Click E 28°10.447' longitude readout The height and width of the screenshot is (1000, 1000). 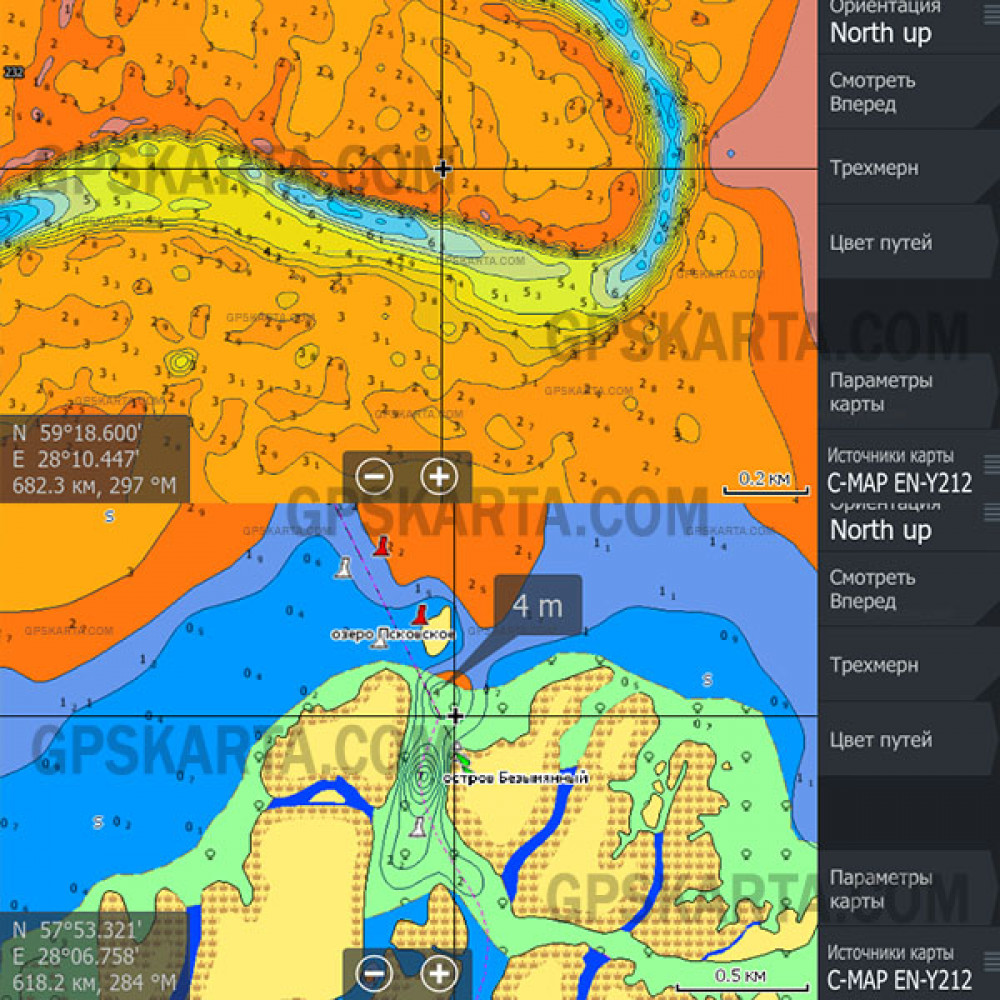click(75, 459)
